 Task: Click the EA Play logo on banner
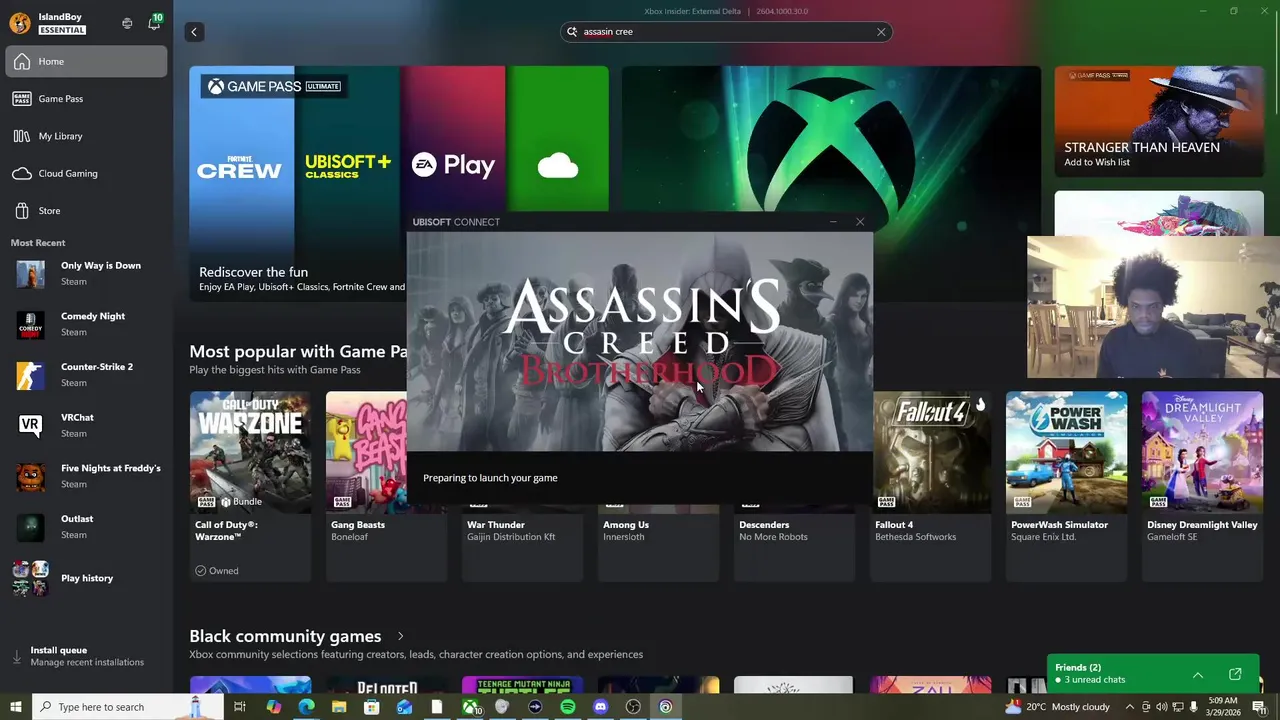(x=453, y=166)
